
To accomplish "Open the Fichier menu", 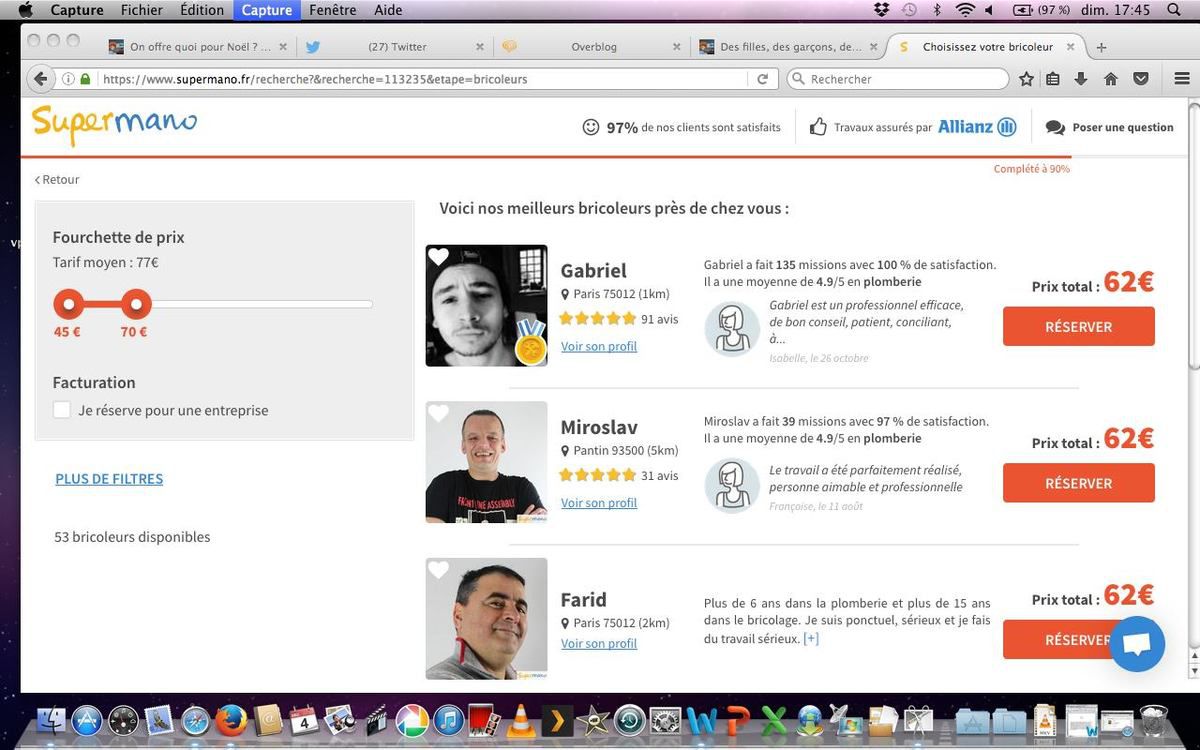I will 141,10.
